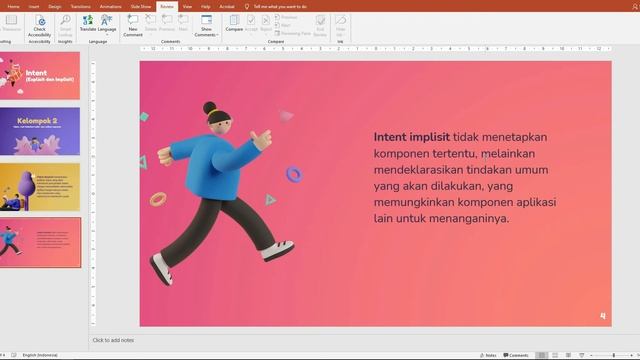Viewport: 640px width, 360px height.
Task: Click the Accept change icon
Action: pos(251,20)
